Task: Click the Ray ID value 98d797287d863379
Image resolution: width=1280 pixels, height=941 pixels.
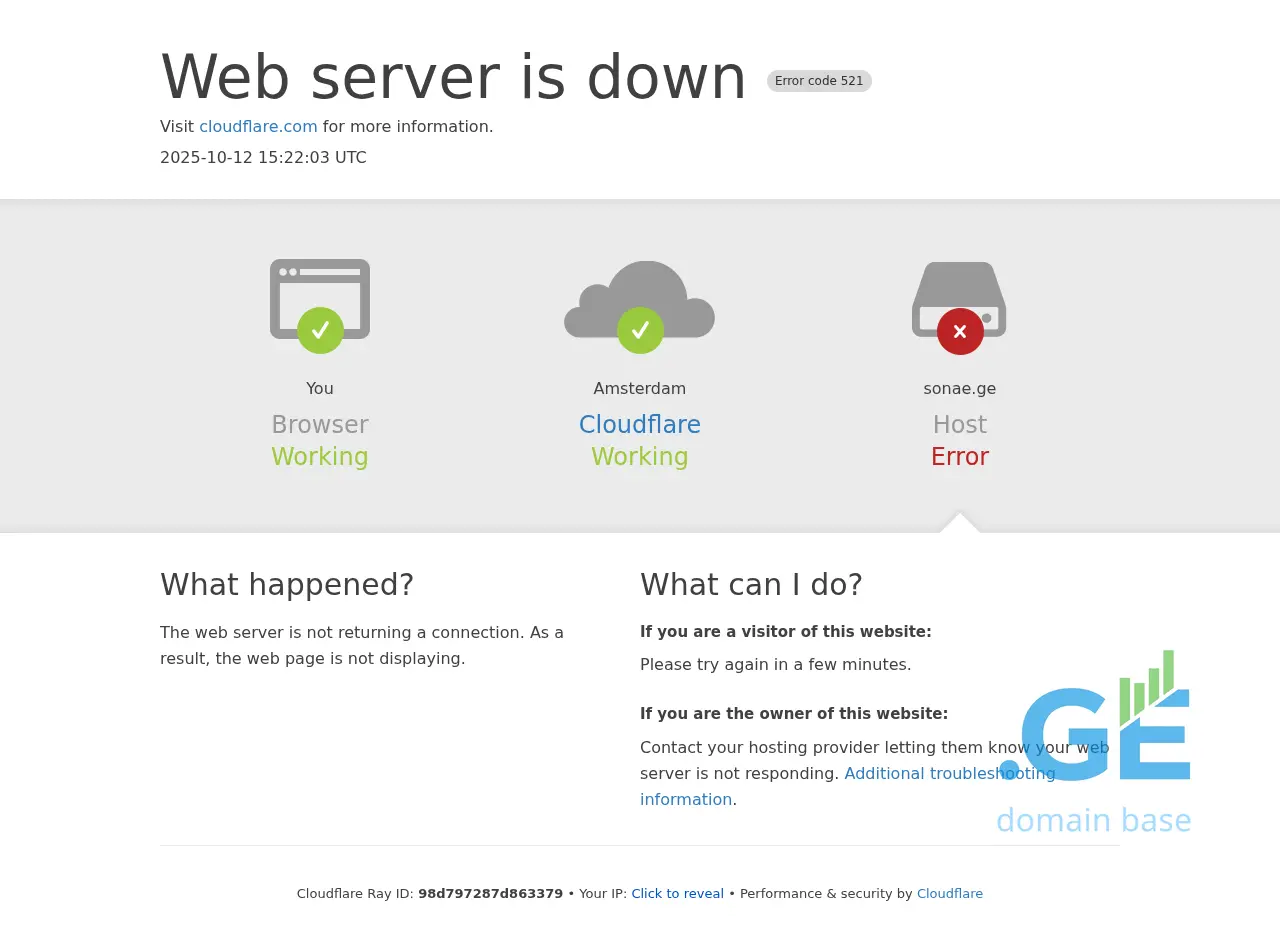Action: 490,894
